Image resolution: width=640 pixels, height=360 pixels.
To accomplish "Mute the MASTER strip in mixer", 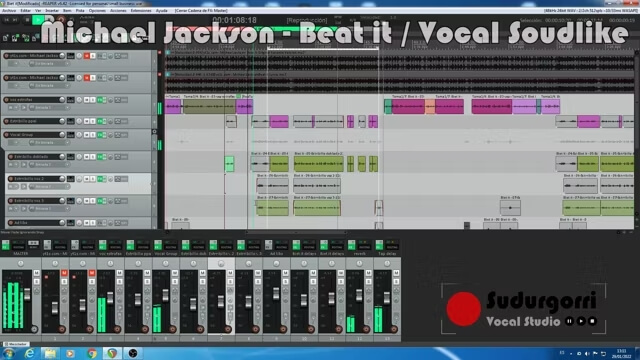I will (36, 273).
